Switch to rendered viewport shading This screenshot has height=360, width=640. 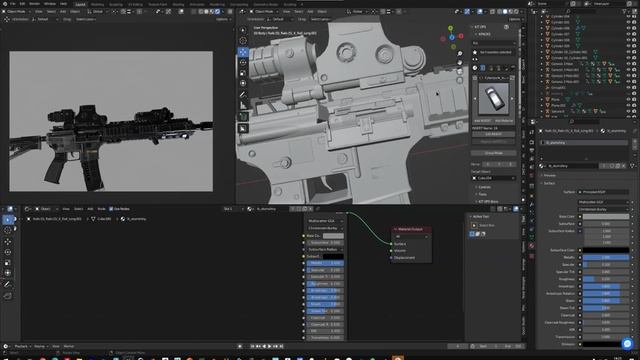tap(516, 11)
